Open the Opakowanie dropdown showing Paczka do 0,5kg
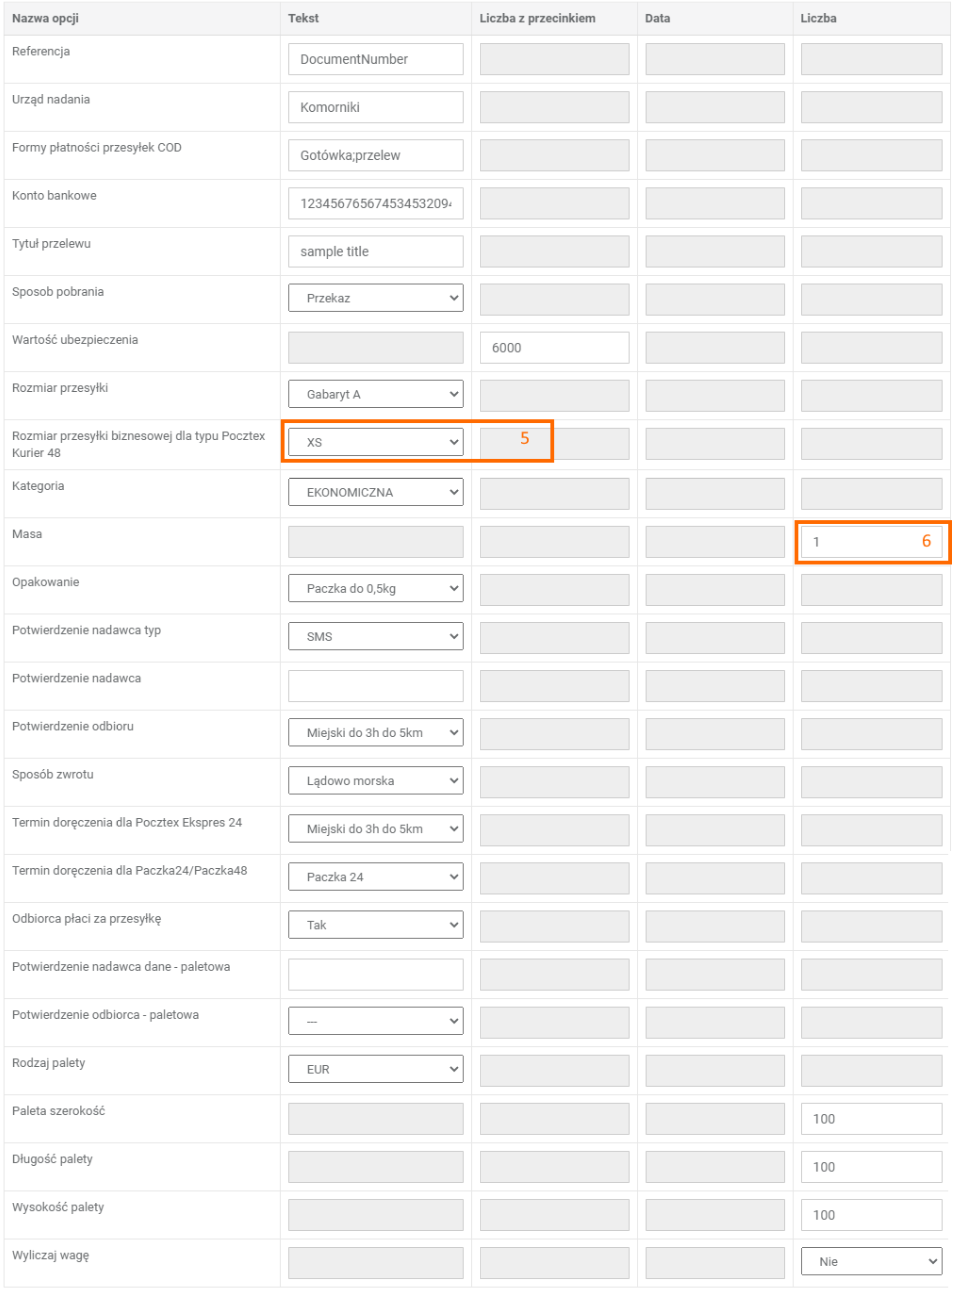The width and height of the screenshot is (958, 1292). click(375, 588)
